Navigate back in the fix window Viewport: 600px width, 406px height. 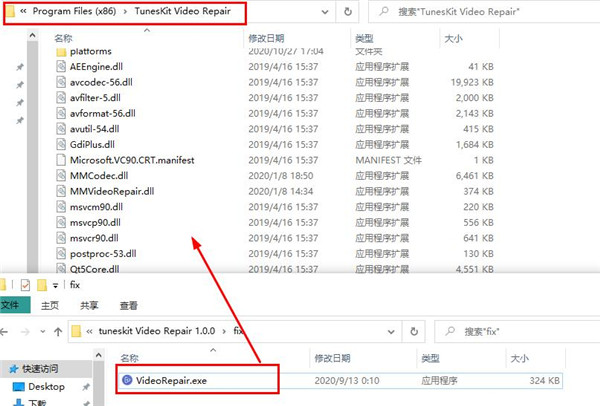coord(4,332)
